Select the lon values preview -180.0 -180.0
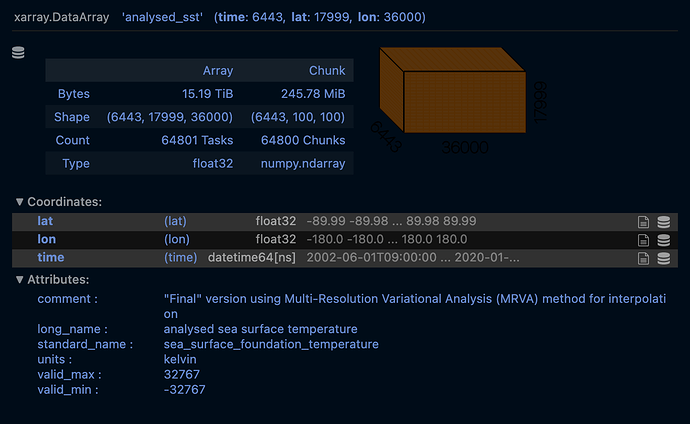690x424 pixels. (345, 239)
